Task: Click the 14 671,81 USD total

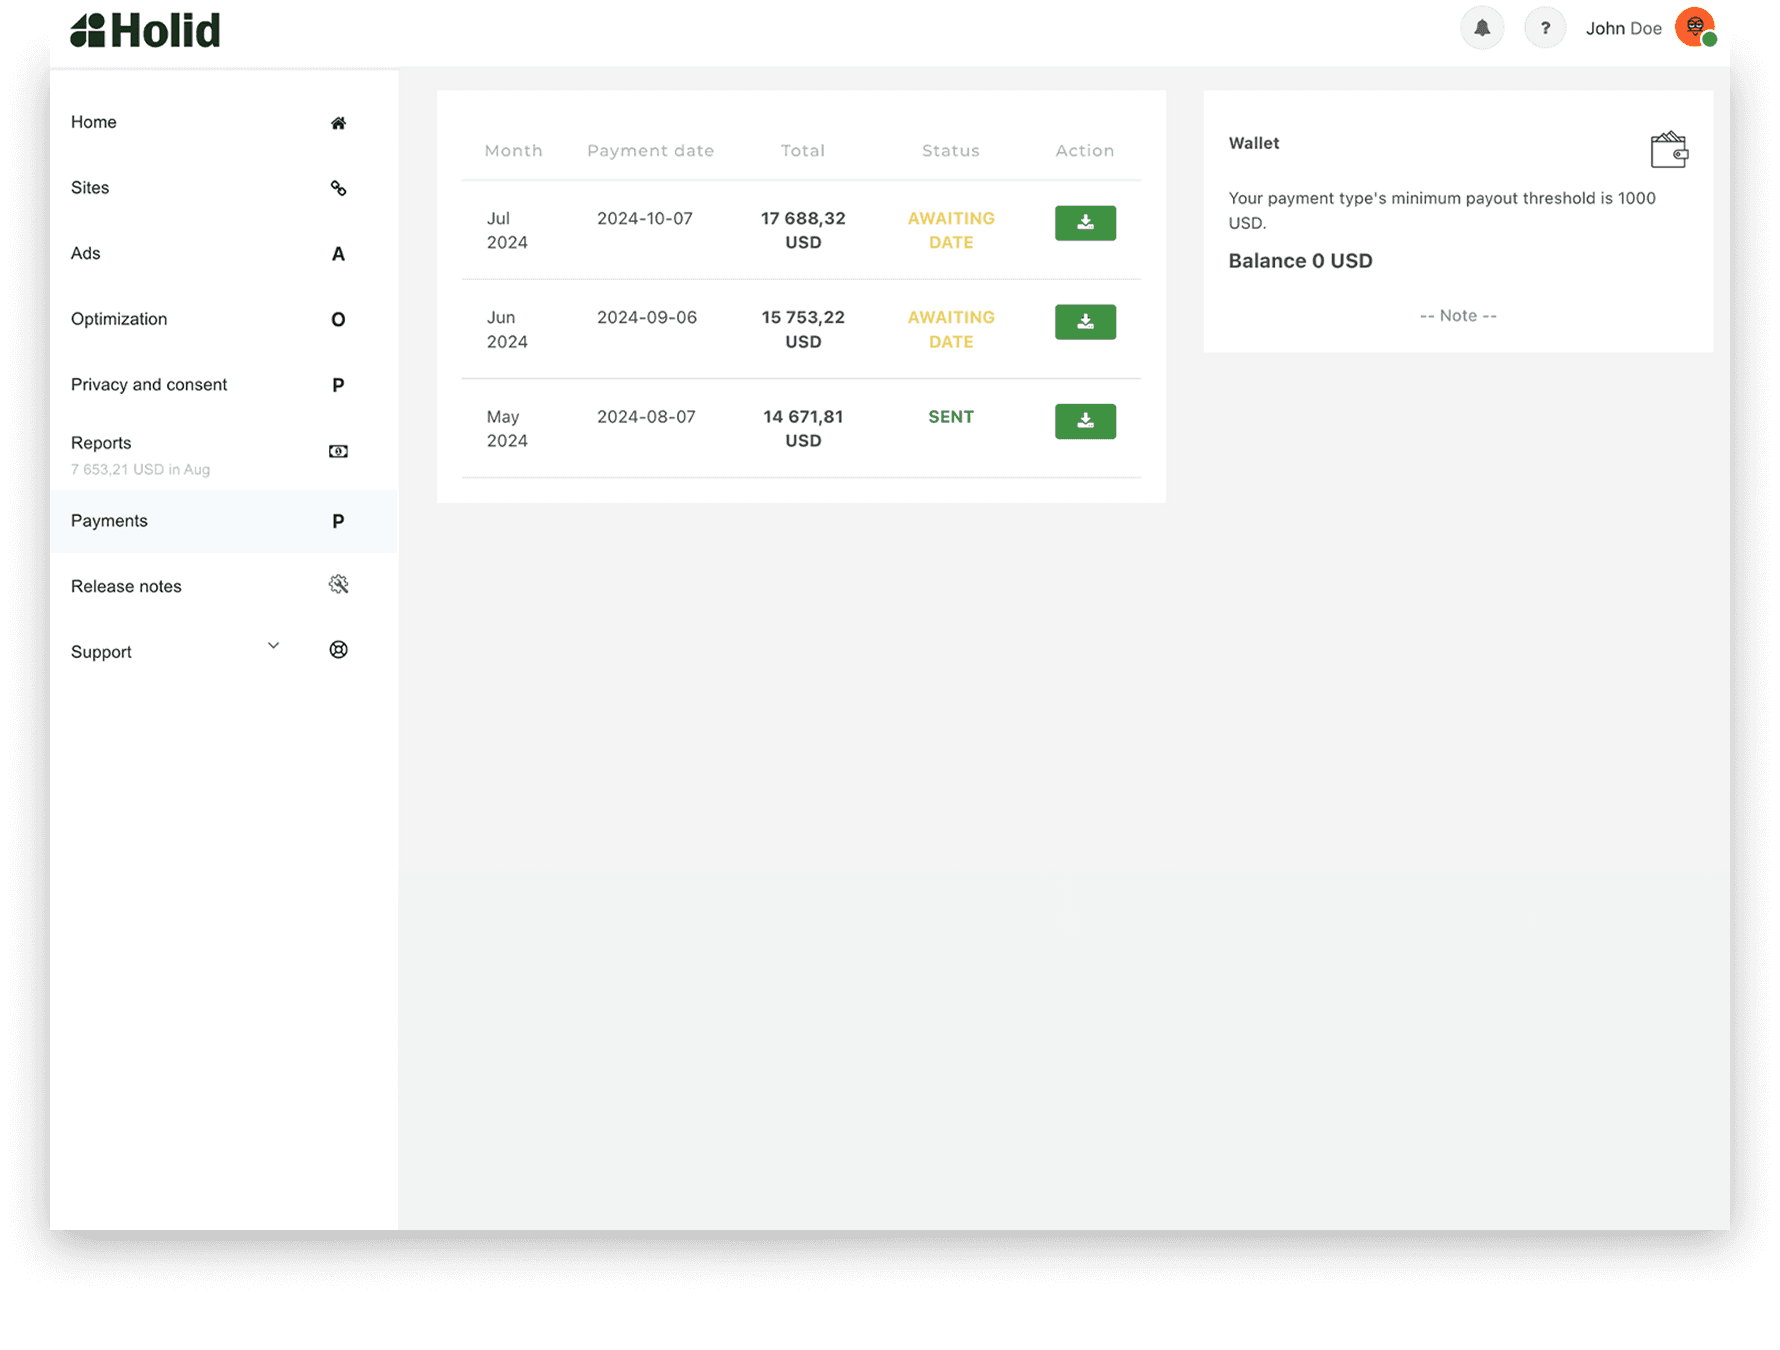Action: [803, 428]
